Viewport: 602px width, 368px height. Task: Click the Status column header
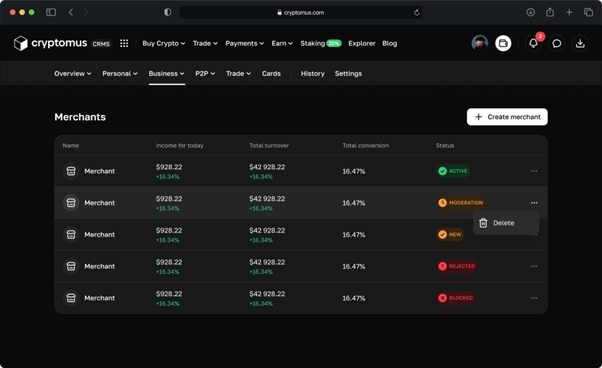[x=445, y=145]
